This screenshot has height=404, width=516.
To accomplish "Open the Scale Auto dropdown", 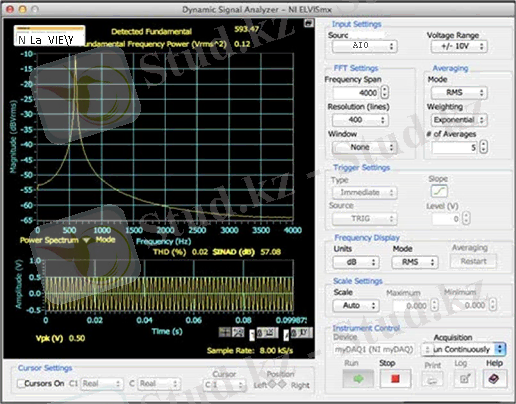I will coord(356,306).
